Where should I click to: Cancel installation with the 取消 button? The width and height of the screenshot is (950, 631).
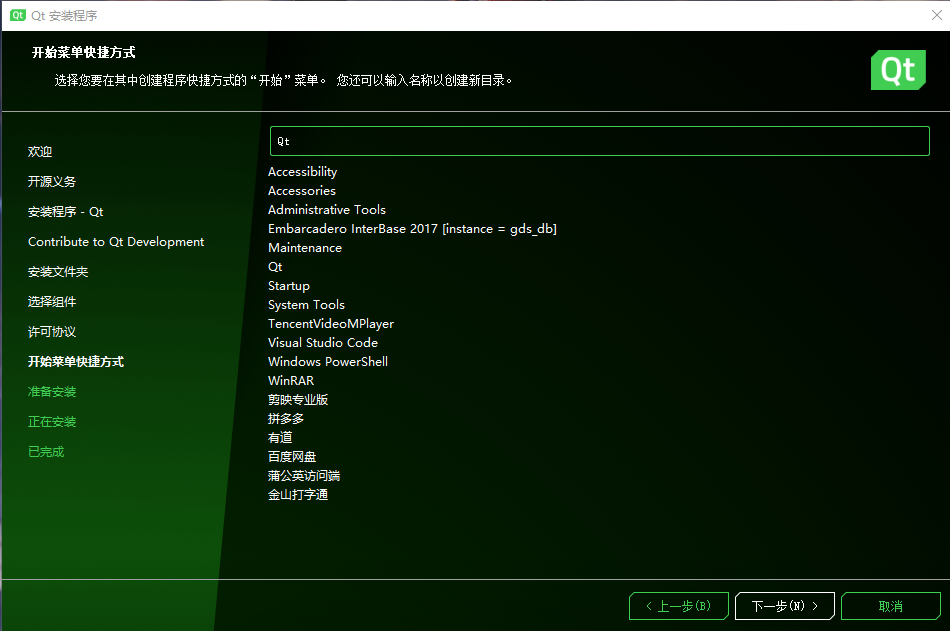coord(891,606)
